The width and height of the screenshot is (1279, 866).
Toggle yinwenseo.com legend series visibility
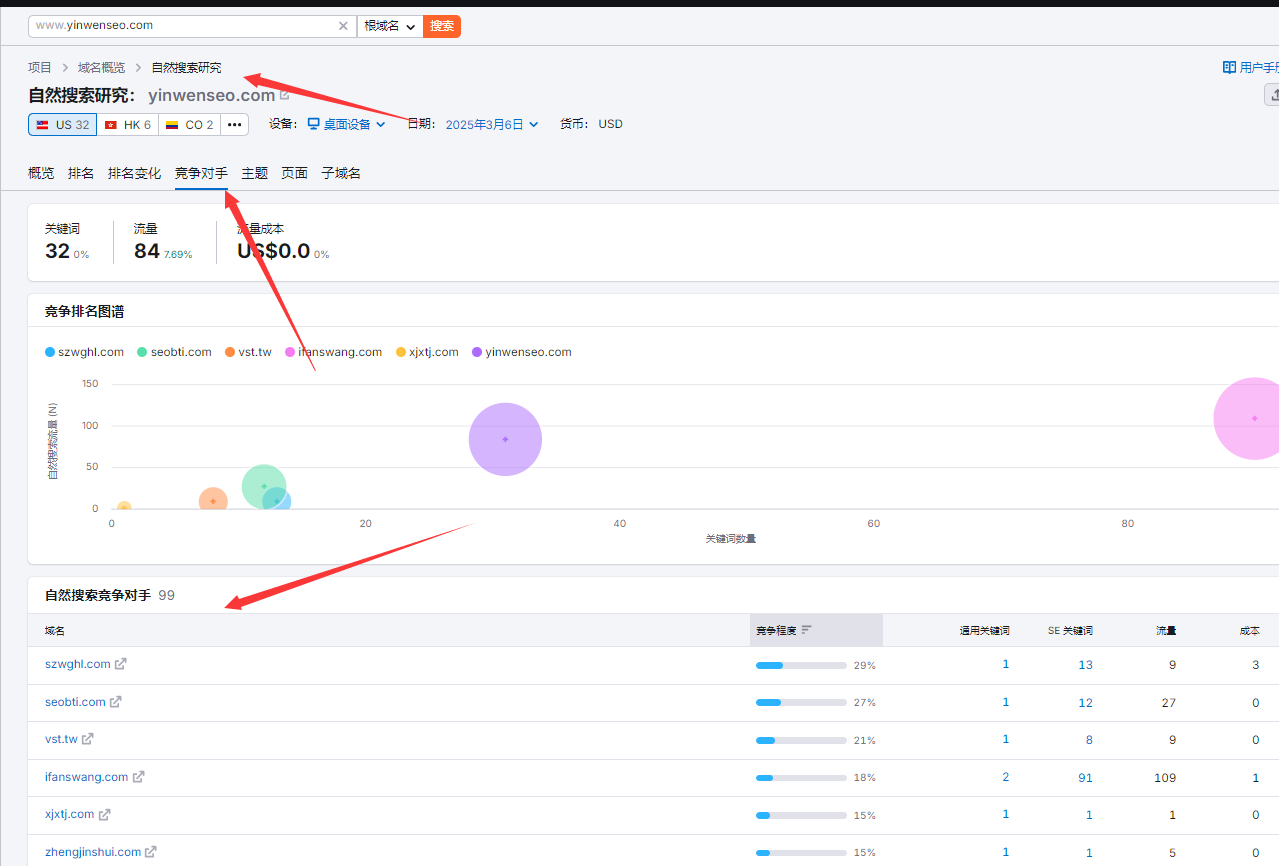[521, 352]
